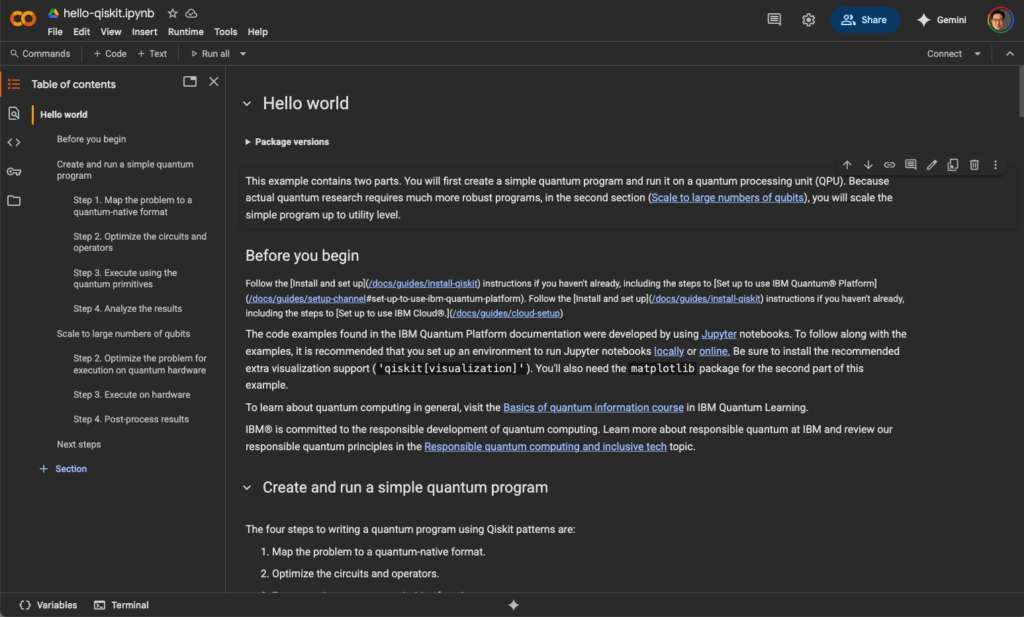Delete the cell with trash icon
Screen dimensions: 1024x617
[x=974, y=165]
